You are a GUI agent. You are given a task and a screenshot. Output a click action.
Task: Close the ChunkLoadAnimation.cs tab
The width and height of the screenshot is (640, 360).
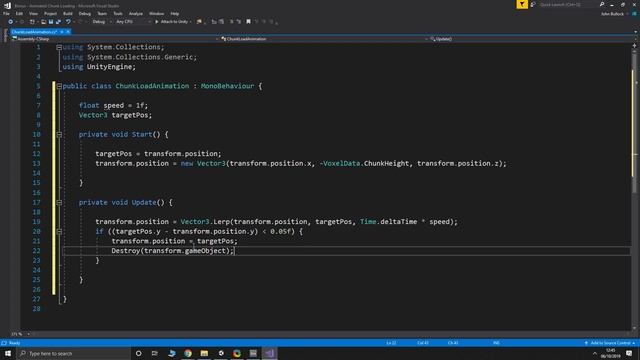pyautogui.click(x=68, y=32)
